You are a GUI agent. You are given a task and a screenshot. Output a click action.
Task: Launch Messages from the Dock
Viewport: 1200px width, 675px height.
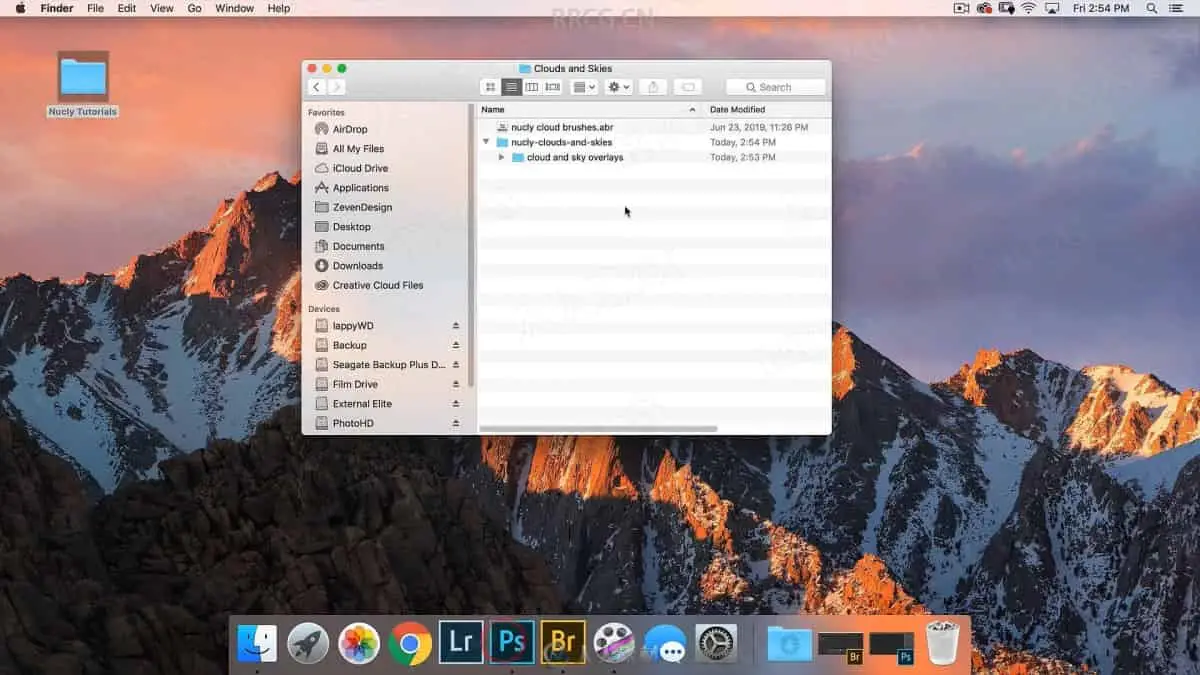tap(665, 643)
